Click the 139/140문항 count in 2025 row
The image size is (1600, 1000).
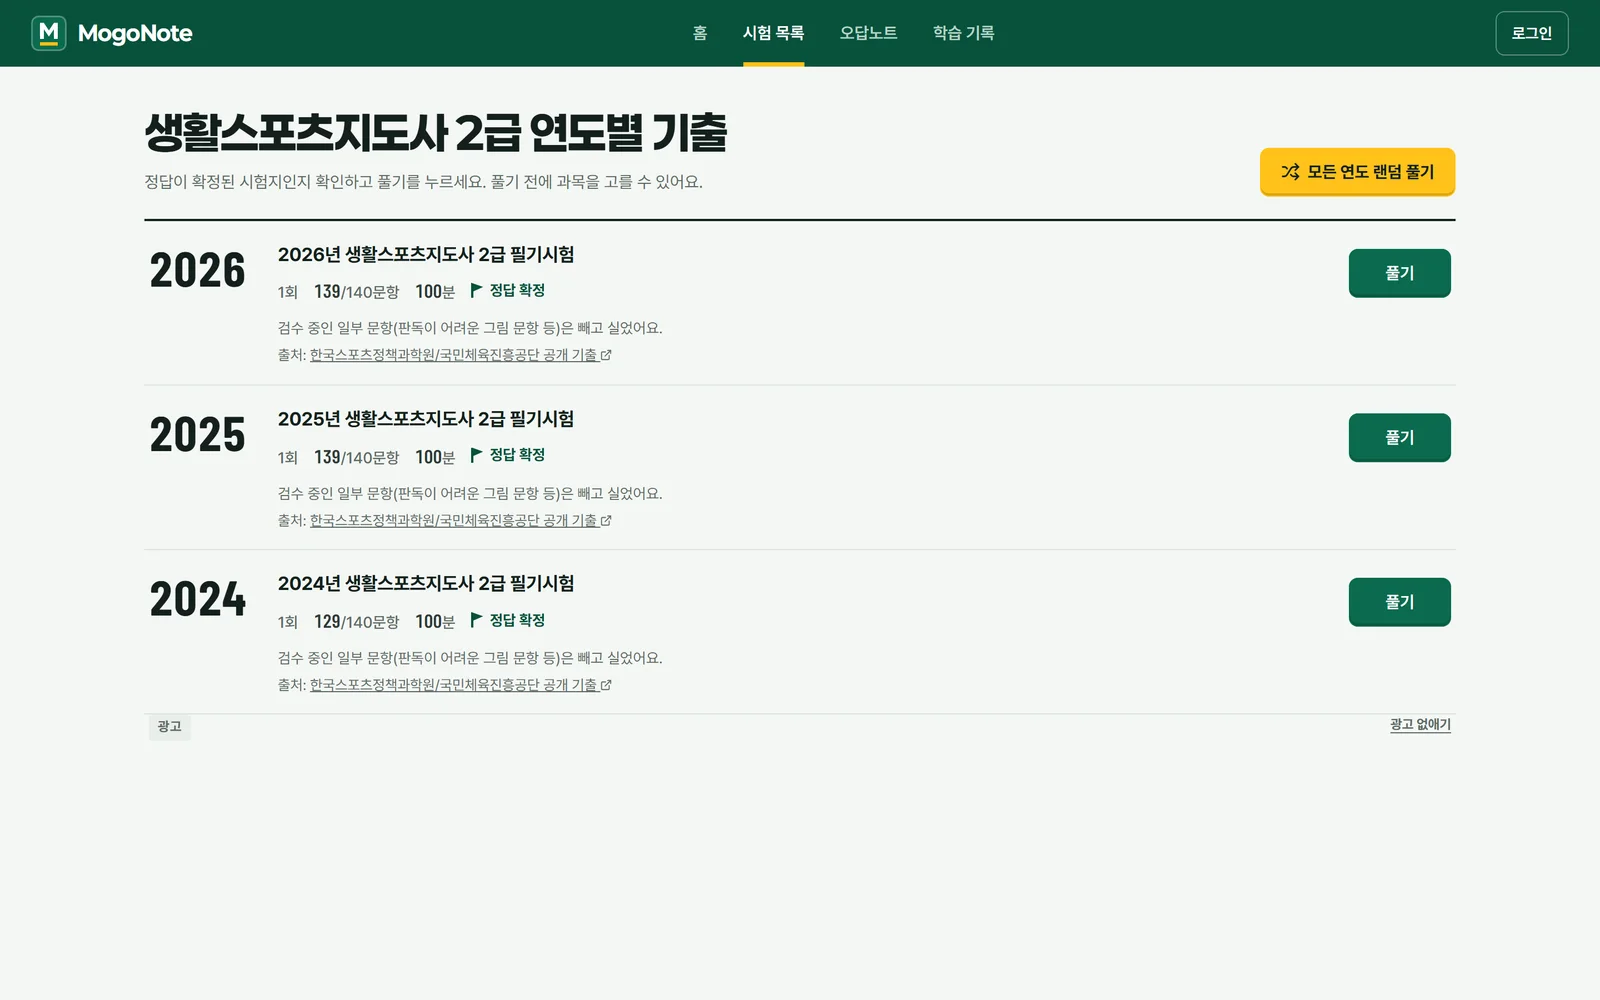356,457
